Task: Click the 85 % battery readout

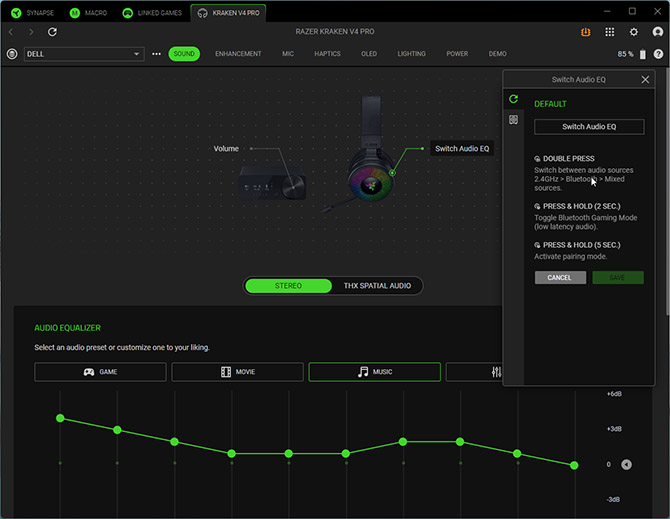Action: click(x=625, y=54)
